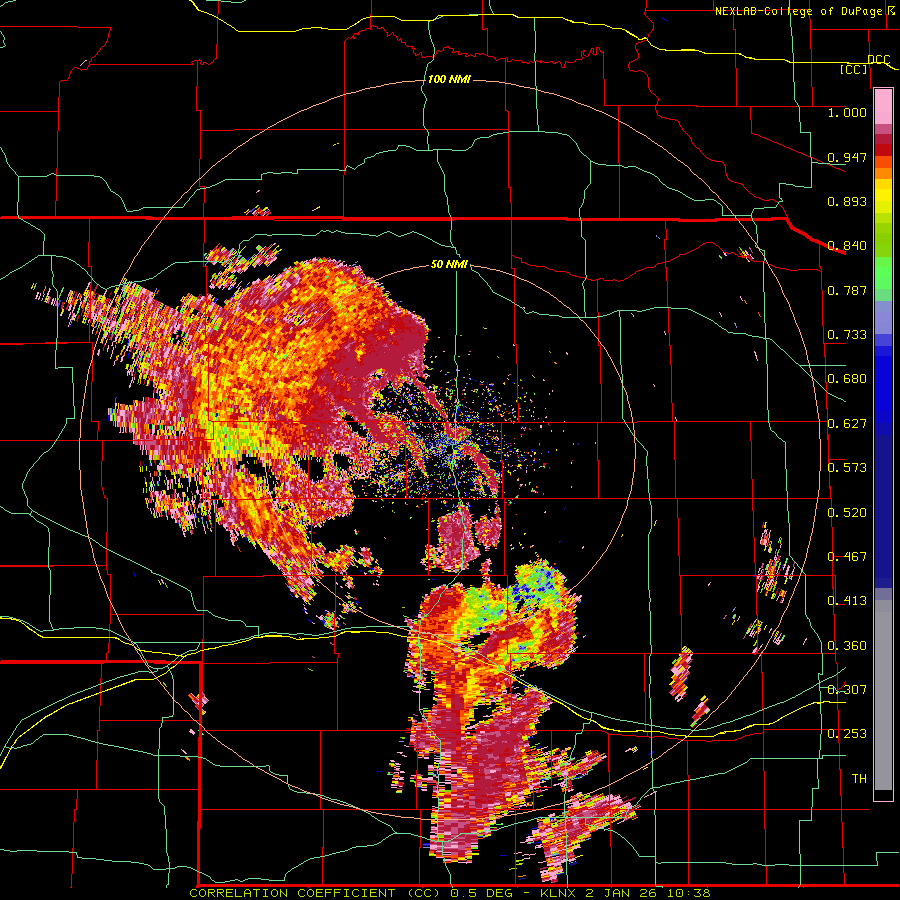900x900 pixels.
Task: Click the KLNX radar site at the range rings' center
Action: coord(453,450)
